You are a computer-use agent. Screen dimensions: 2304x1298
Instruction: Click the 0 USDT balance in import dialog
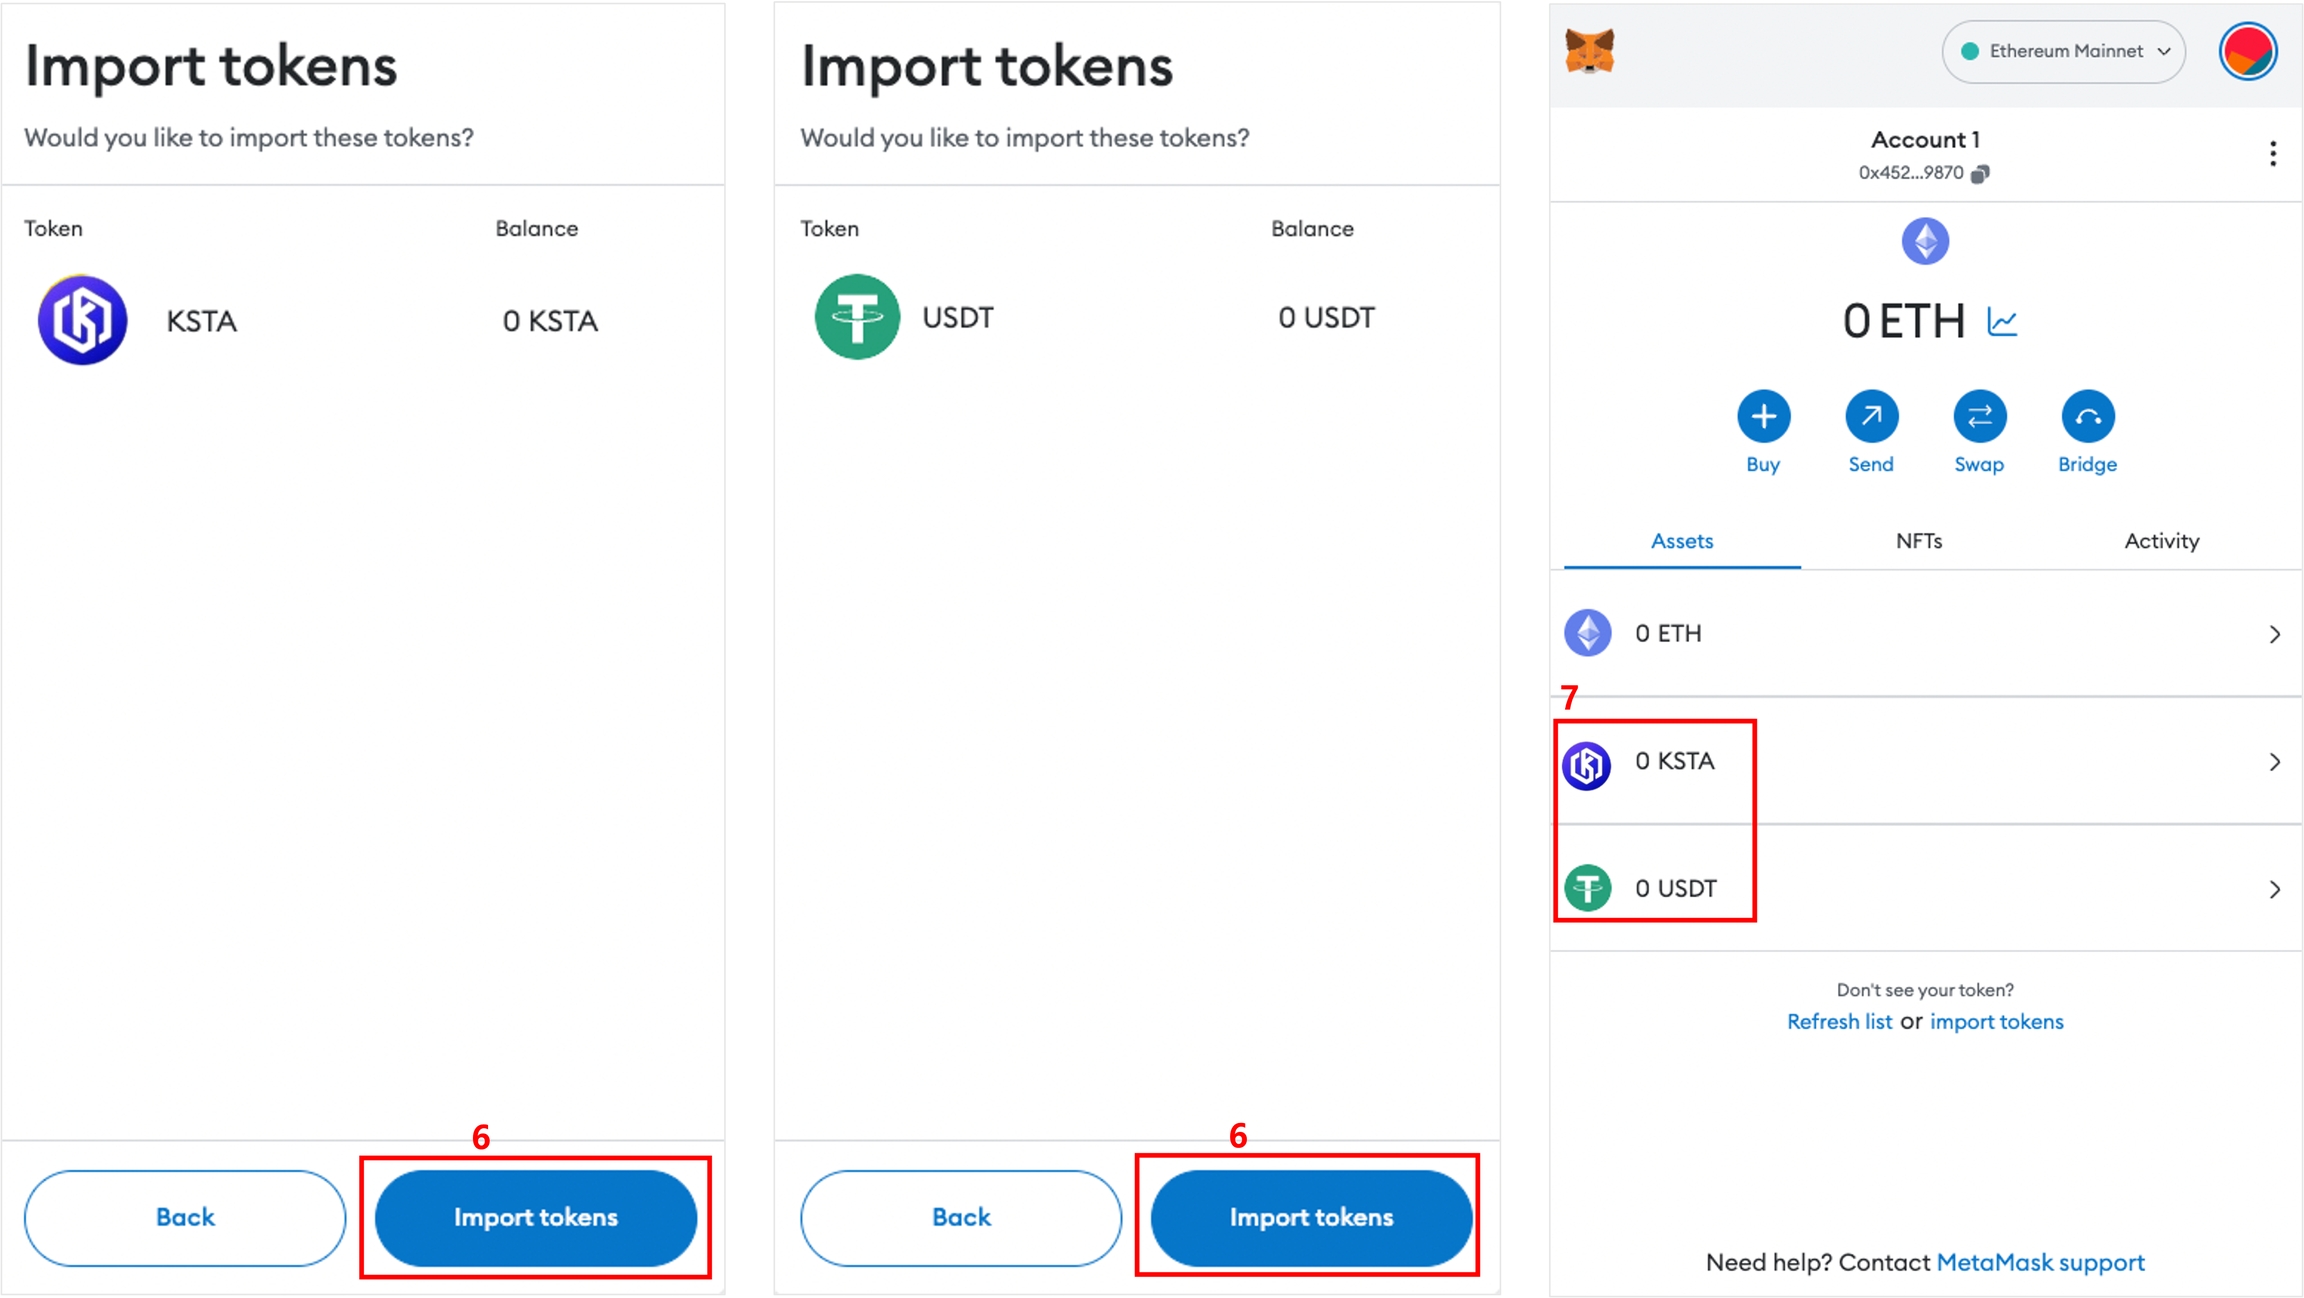pyautogui.click(x=1326, y=318)
